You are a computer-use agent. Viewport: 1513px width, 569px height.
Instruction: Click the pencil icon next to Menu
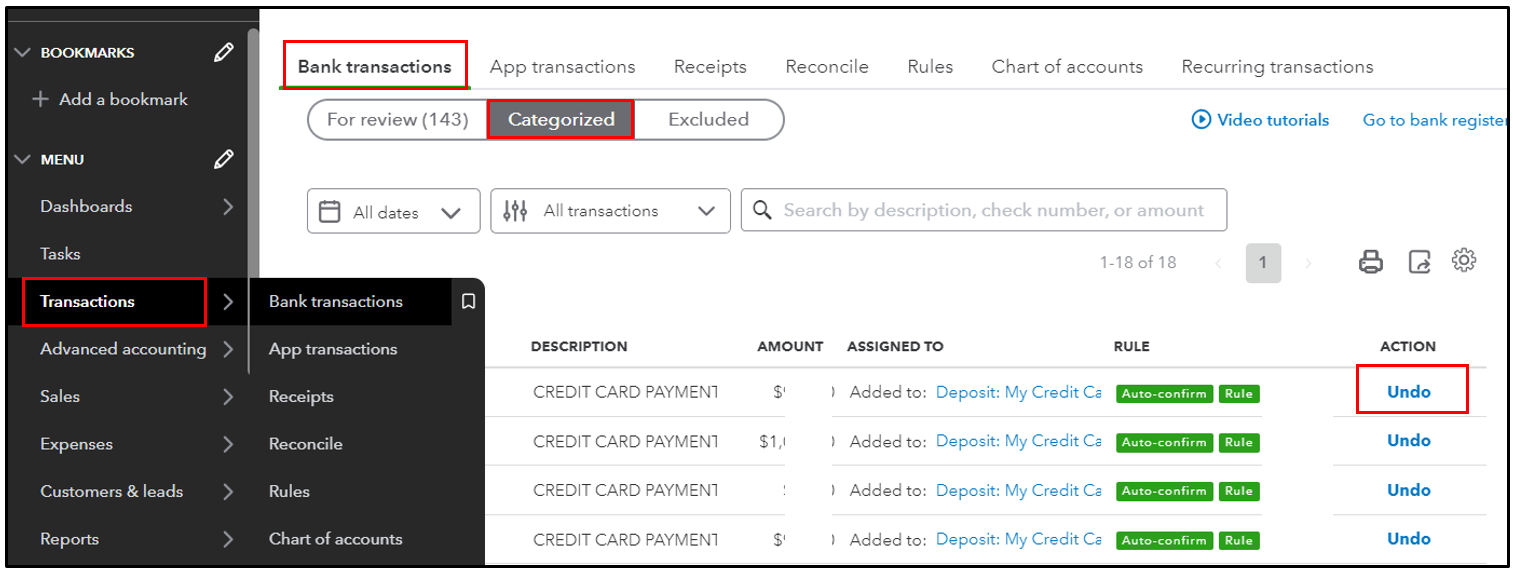(224, 159)
